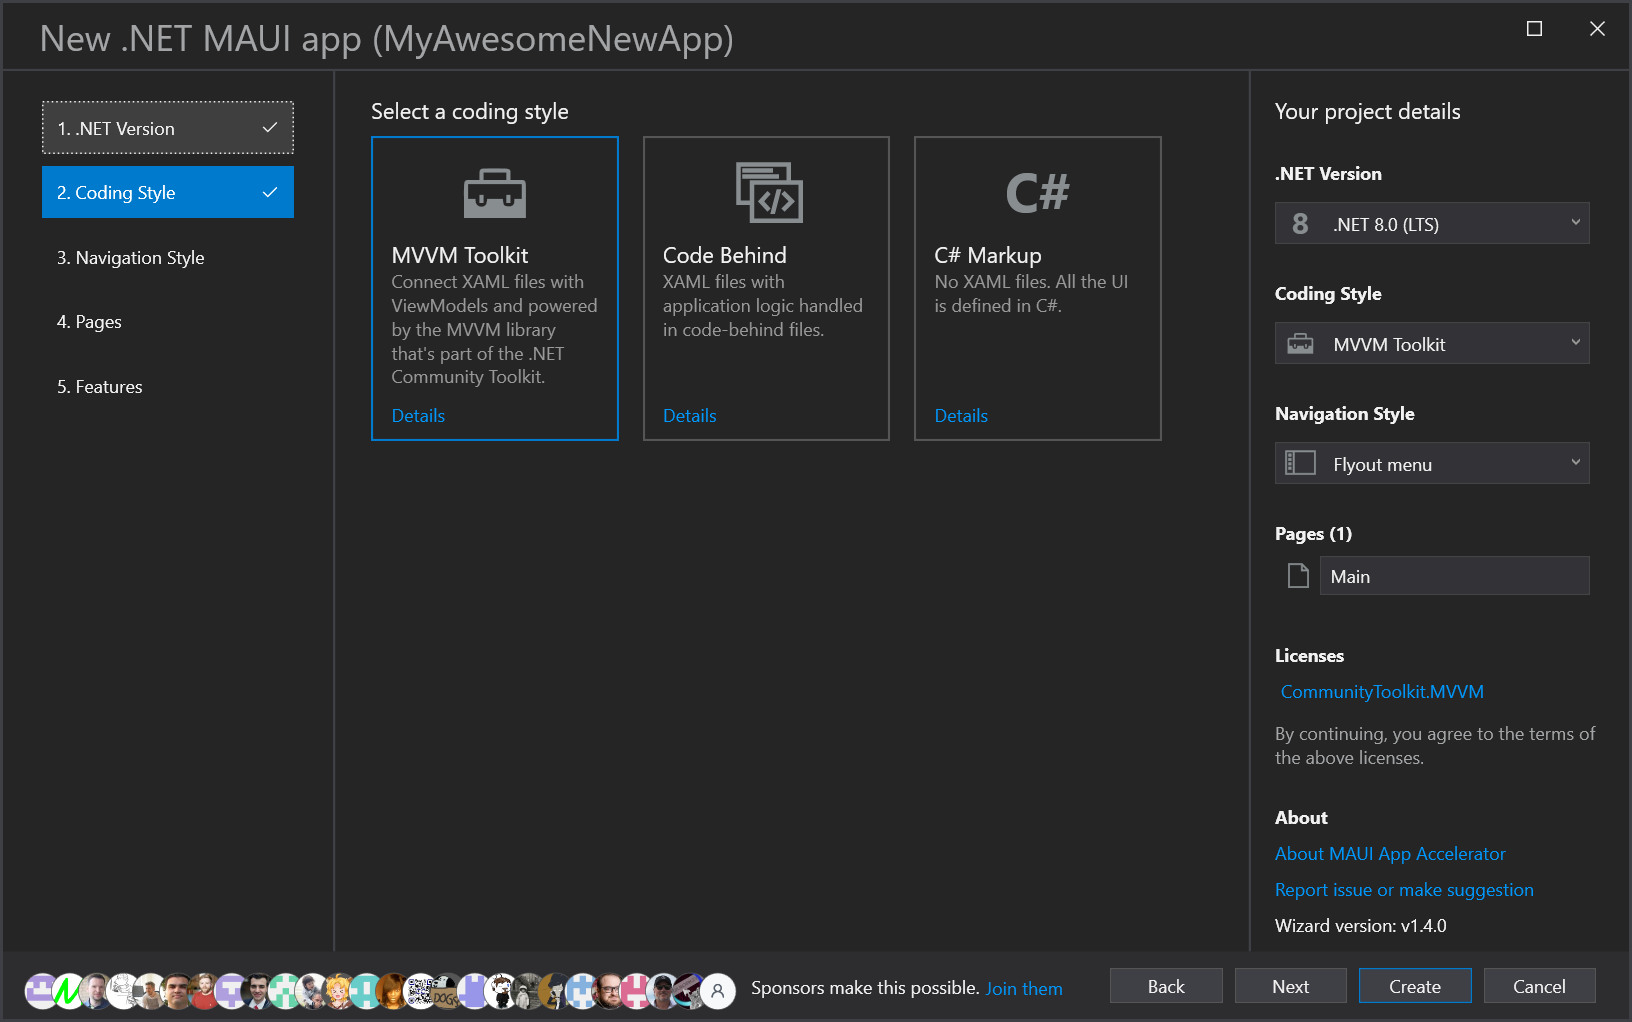Click the .NET 8.0 (LTS) dropdown arrow
1632x1022 pixels.
[1575, 222]
